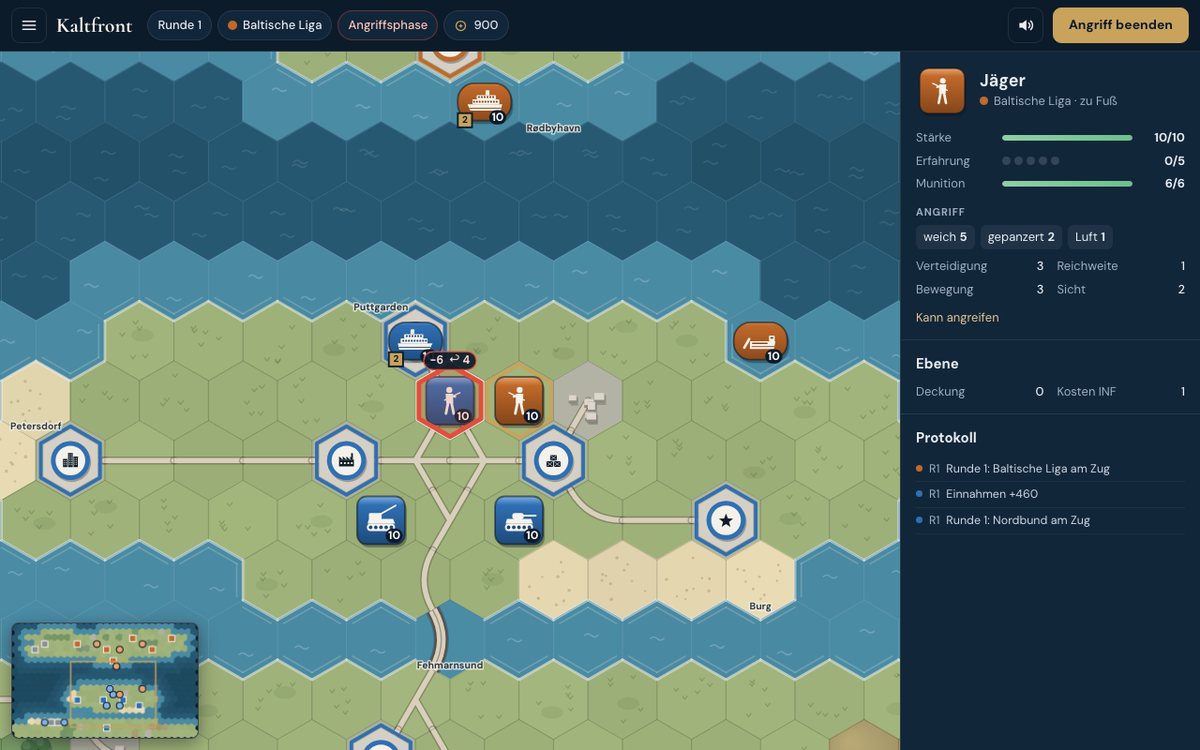Click the weich 5 attack chip
Viewport: 1200px width, 750px height.
click(x=945, y=237)
